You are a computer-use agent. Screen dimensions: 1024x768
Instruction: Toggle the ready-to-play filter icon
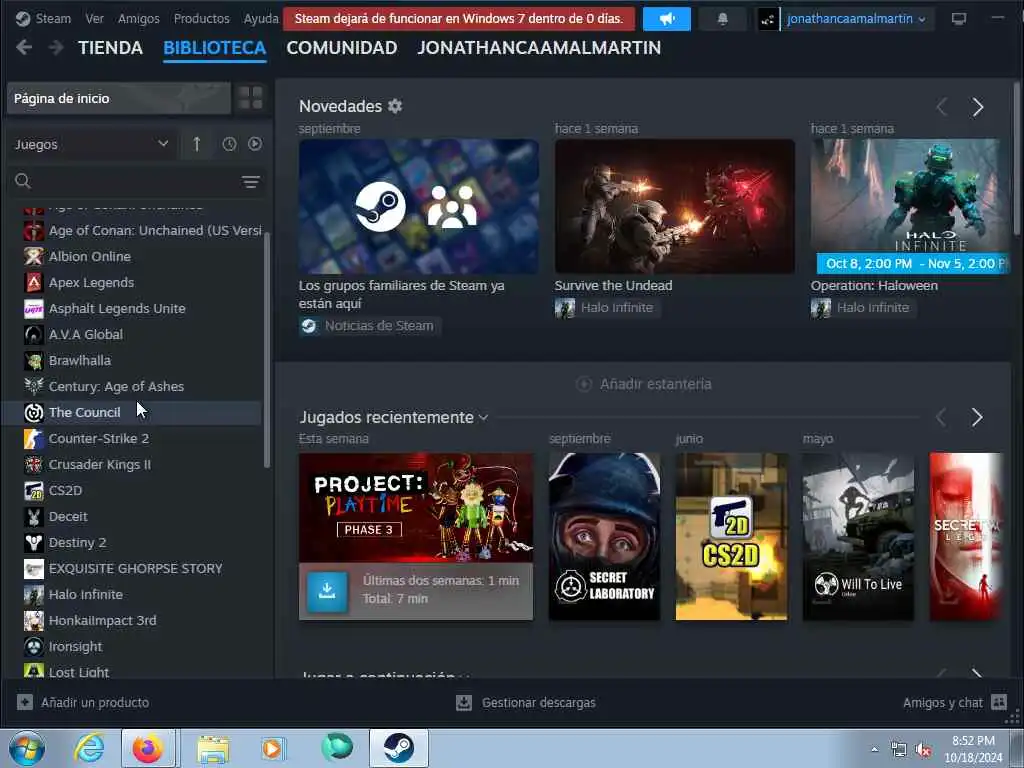click(x=255, y=144)
